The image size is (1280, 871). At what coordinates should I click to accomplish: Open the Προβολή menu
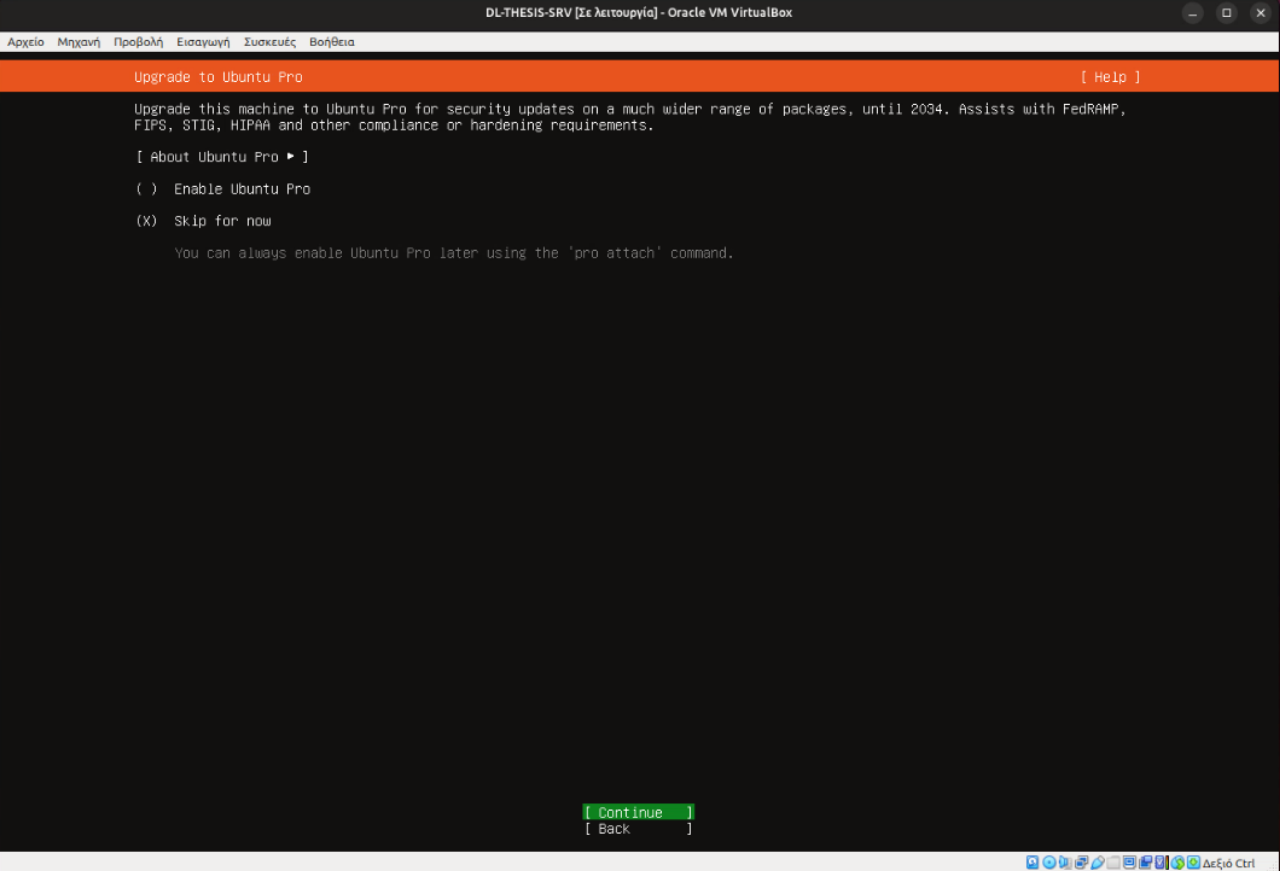coord(138,42)
